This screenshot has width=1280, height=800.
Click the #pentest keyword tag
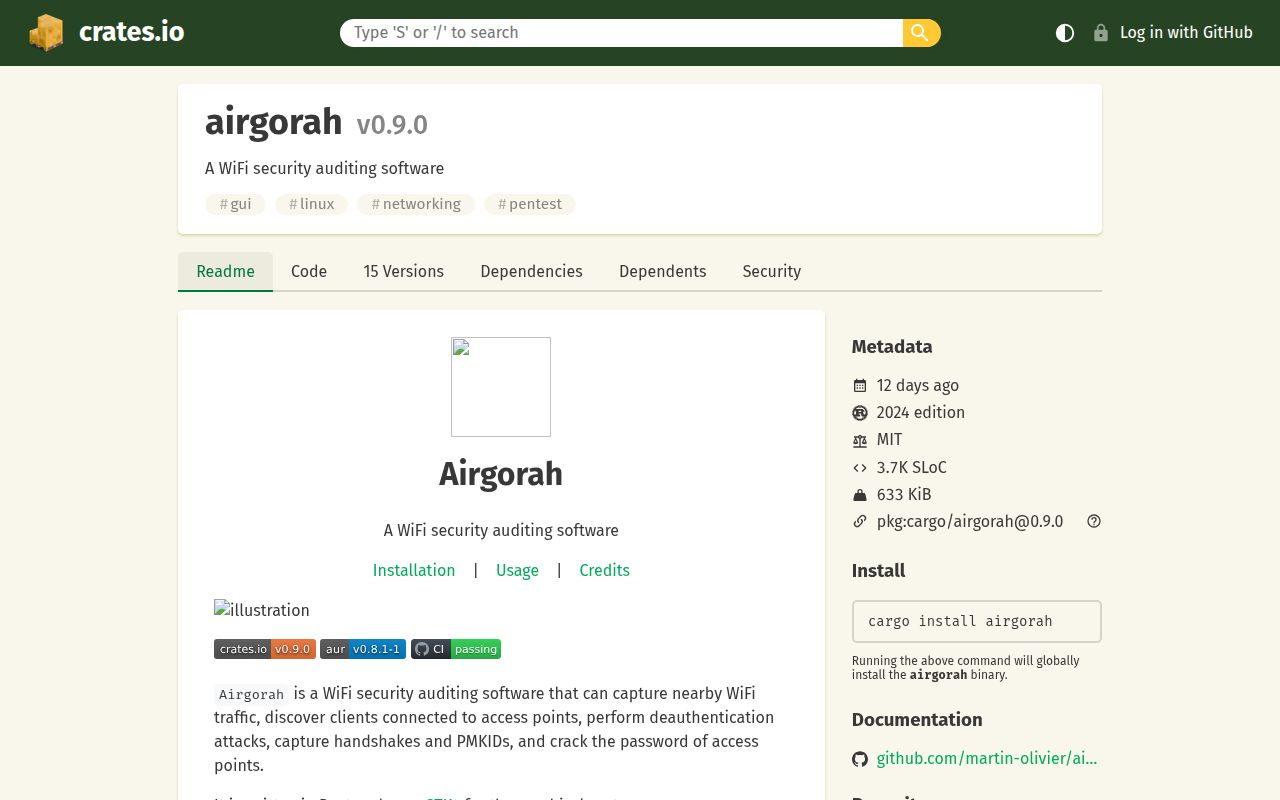pyautogui.click(x=530, y=204)
